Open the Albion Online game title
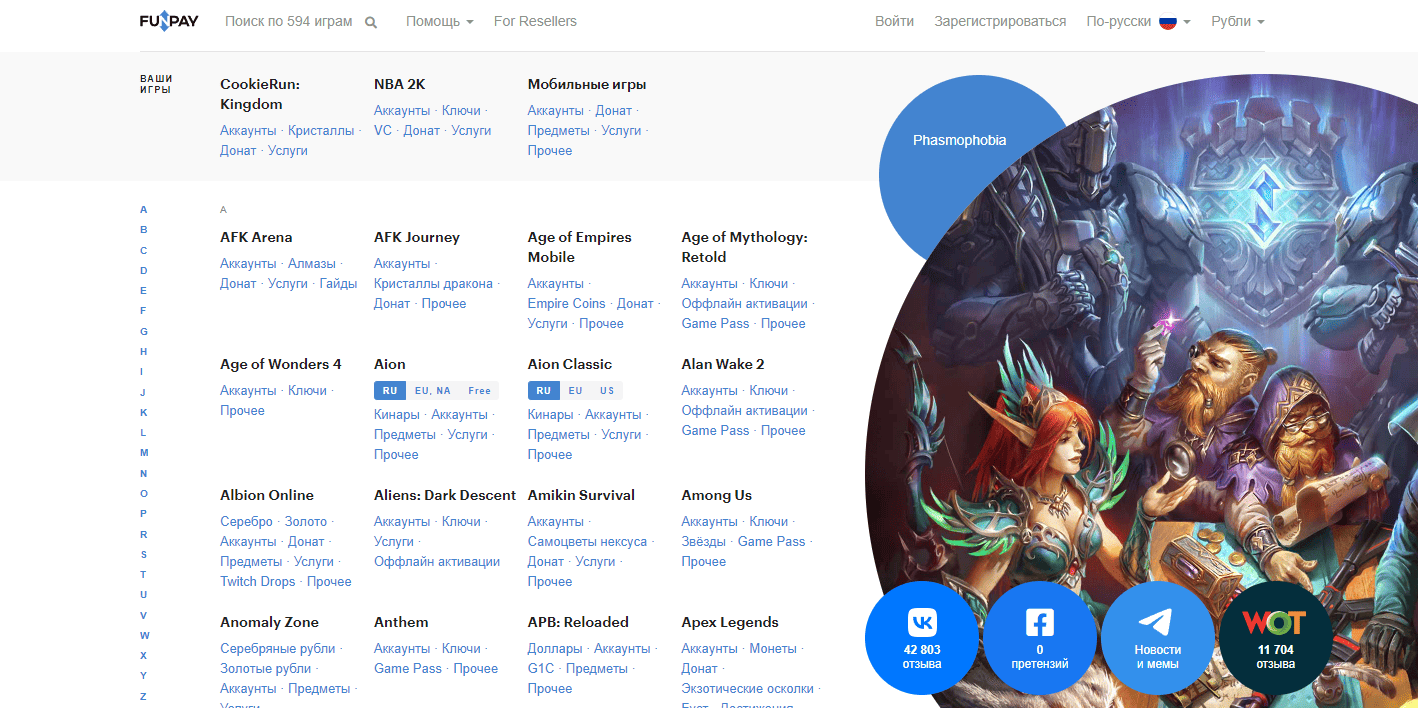This screenshot has width=1418, height=708. click(267, 495)
